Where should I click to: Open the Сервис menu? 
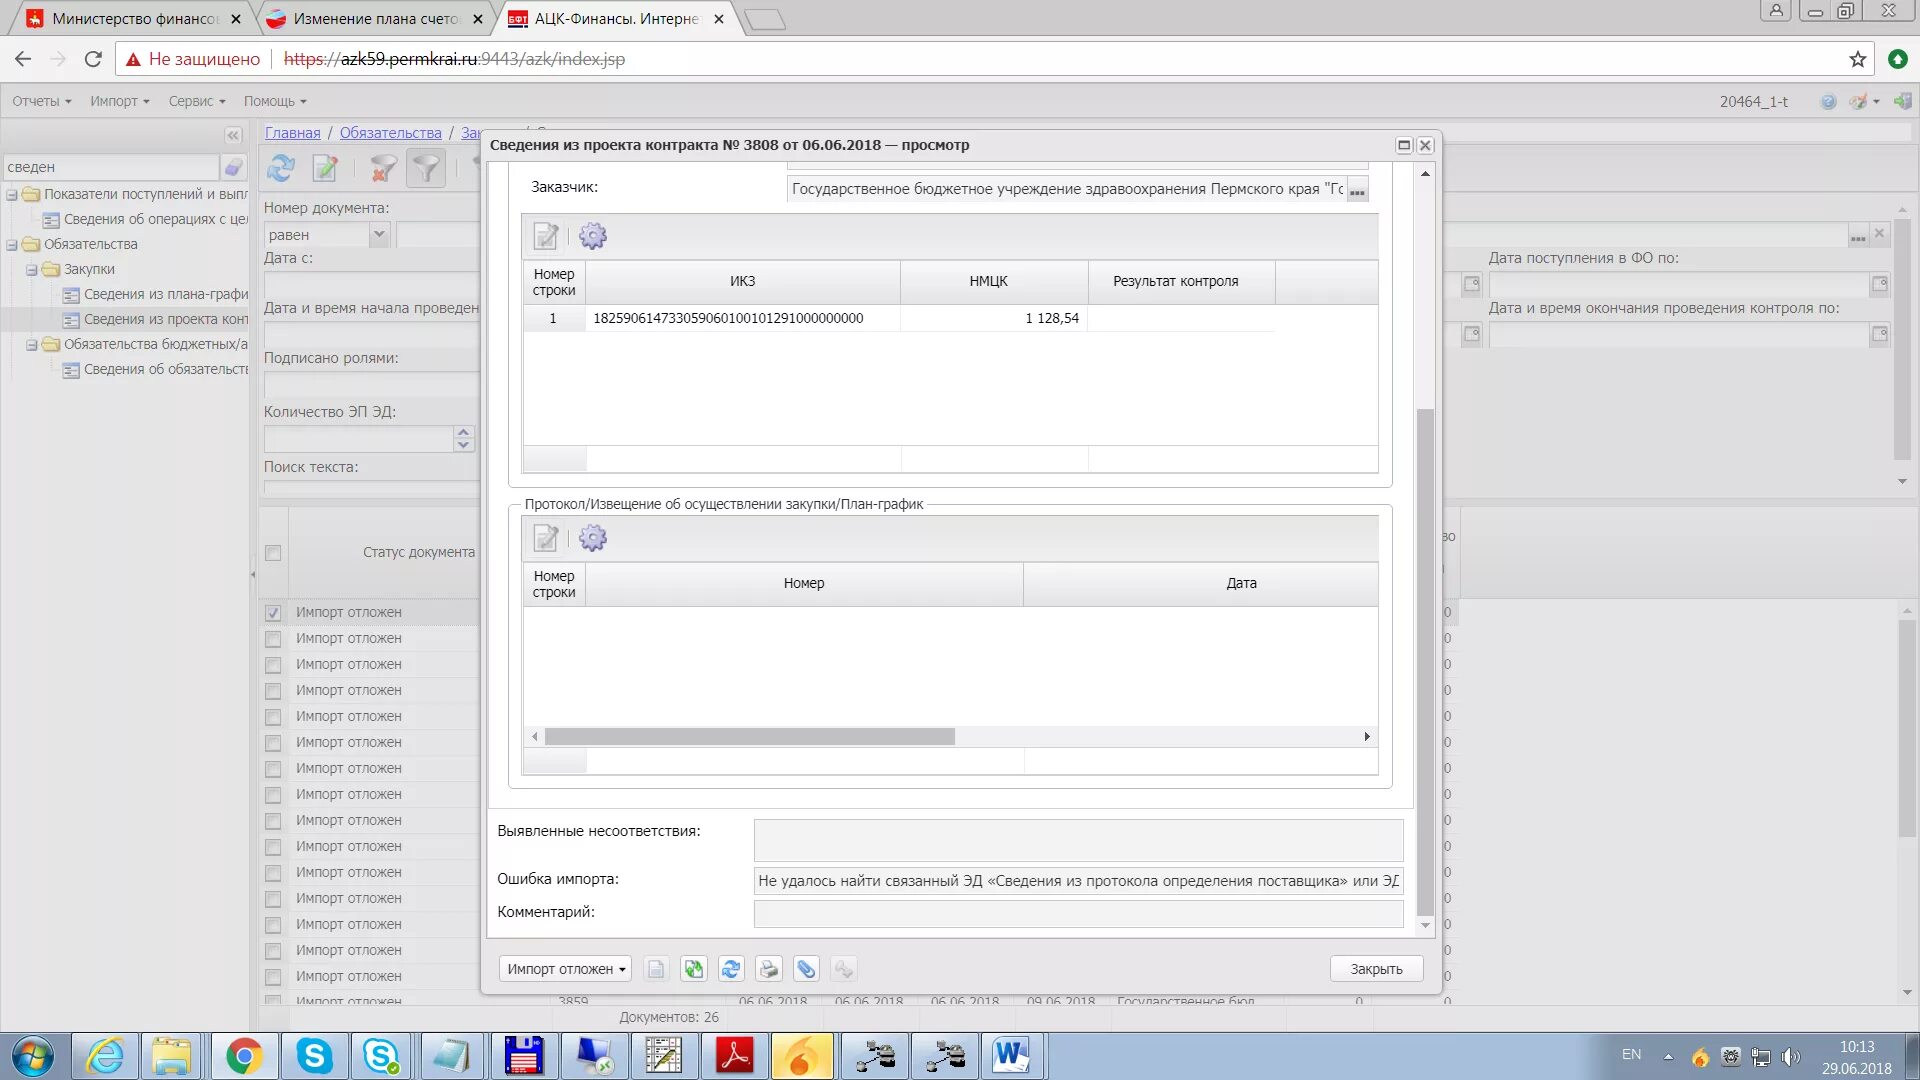click(x=196, y=101)
